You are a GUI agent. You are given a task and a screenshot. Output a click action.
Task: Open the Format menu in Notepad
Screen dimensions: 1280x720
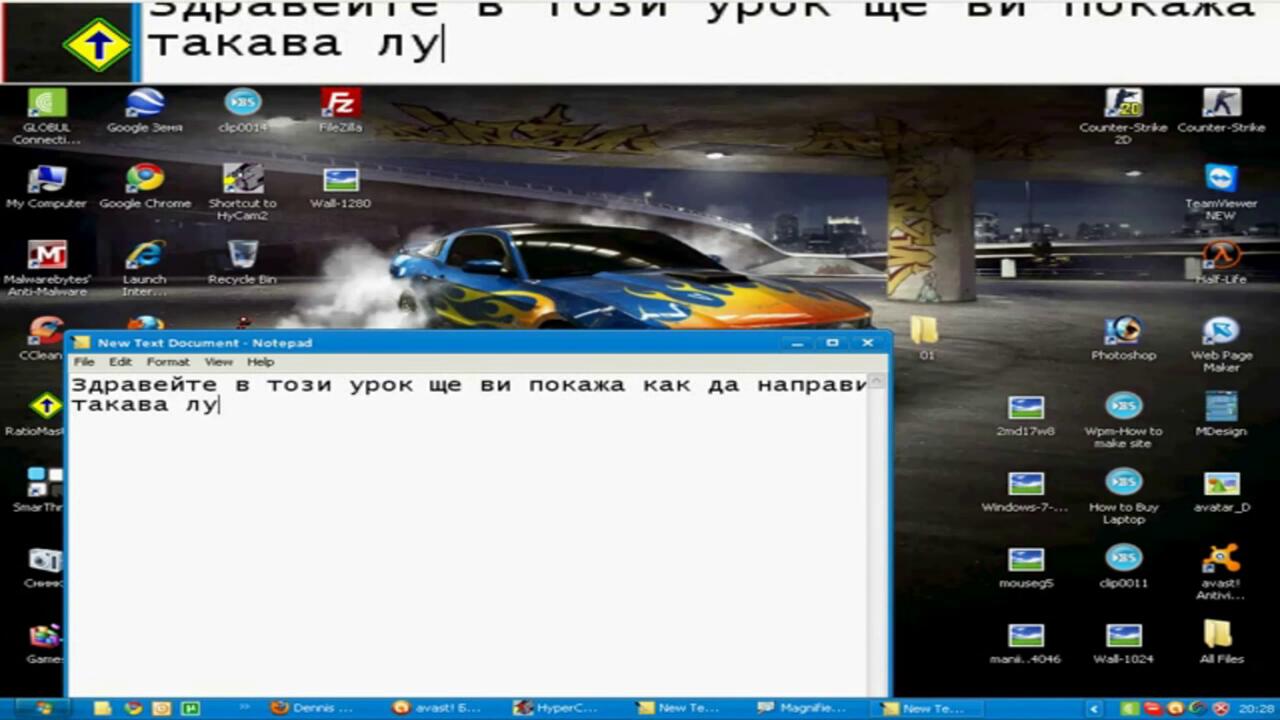point(168,362)
